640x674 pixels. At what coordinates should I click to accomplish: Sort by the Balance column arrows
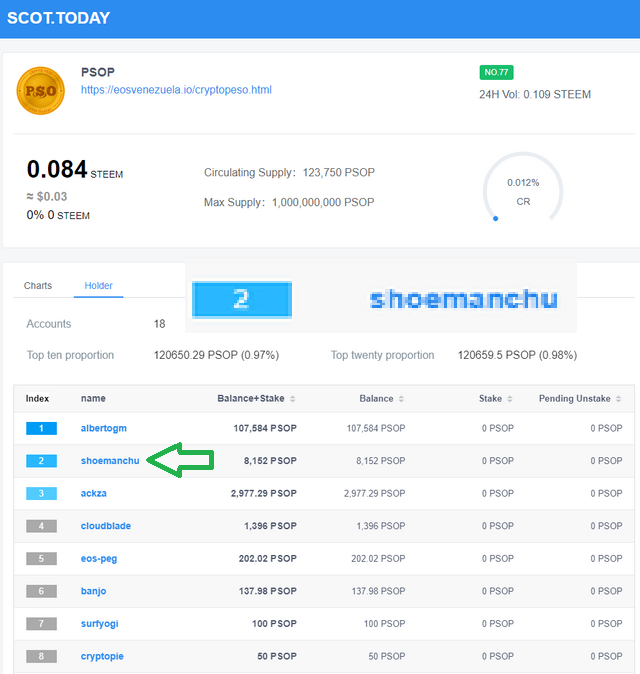(401, 399)
